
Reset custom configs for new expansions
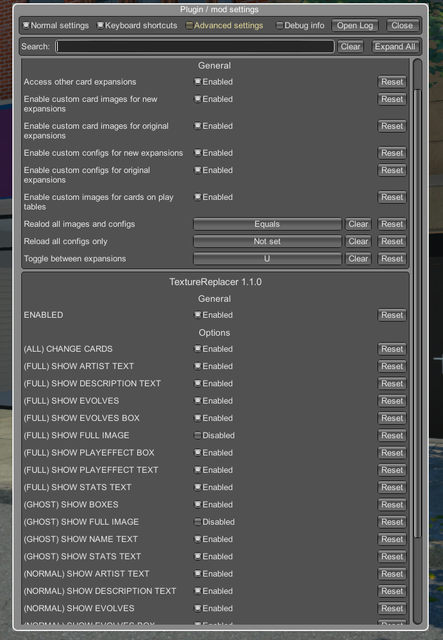pos(392,153)
